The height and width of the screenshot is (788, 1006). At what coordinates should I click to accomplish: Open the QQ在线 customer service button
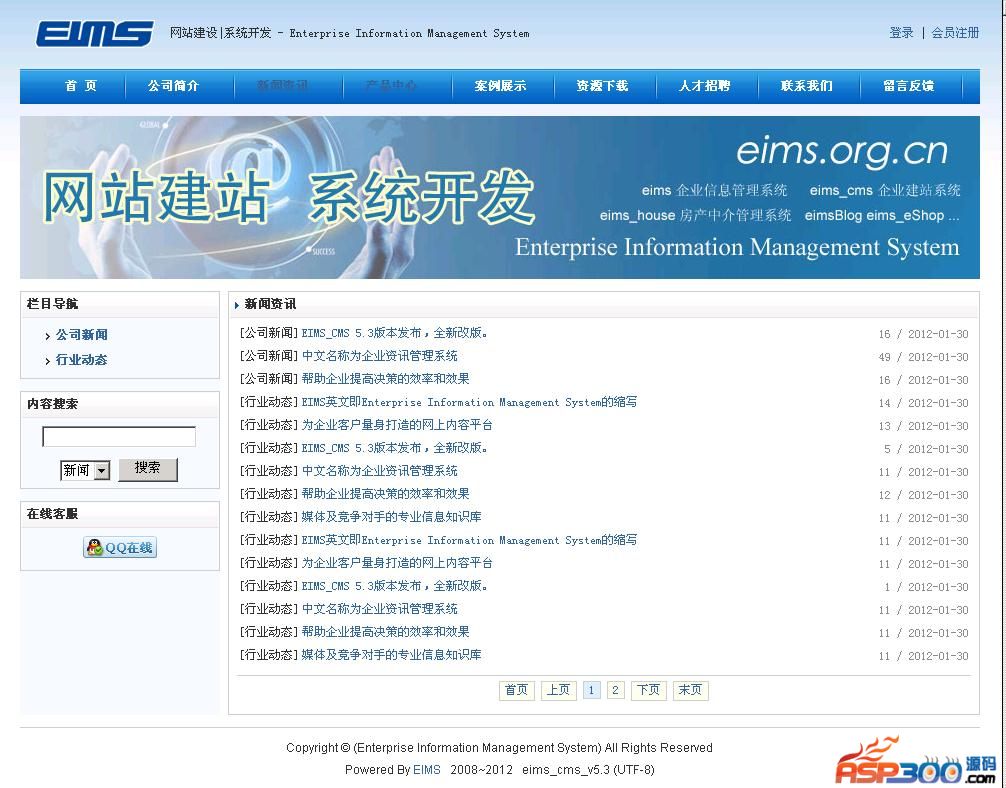120,547
